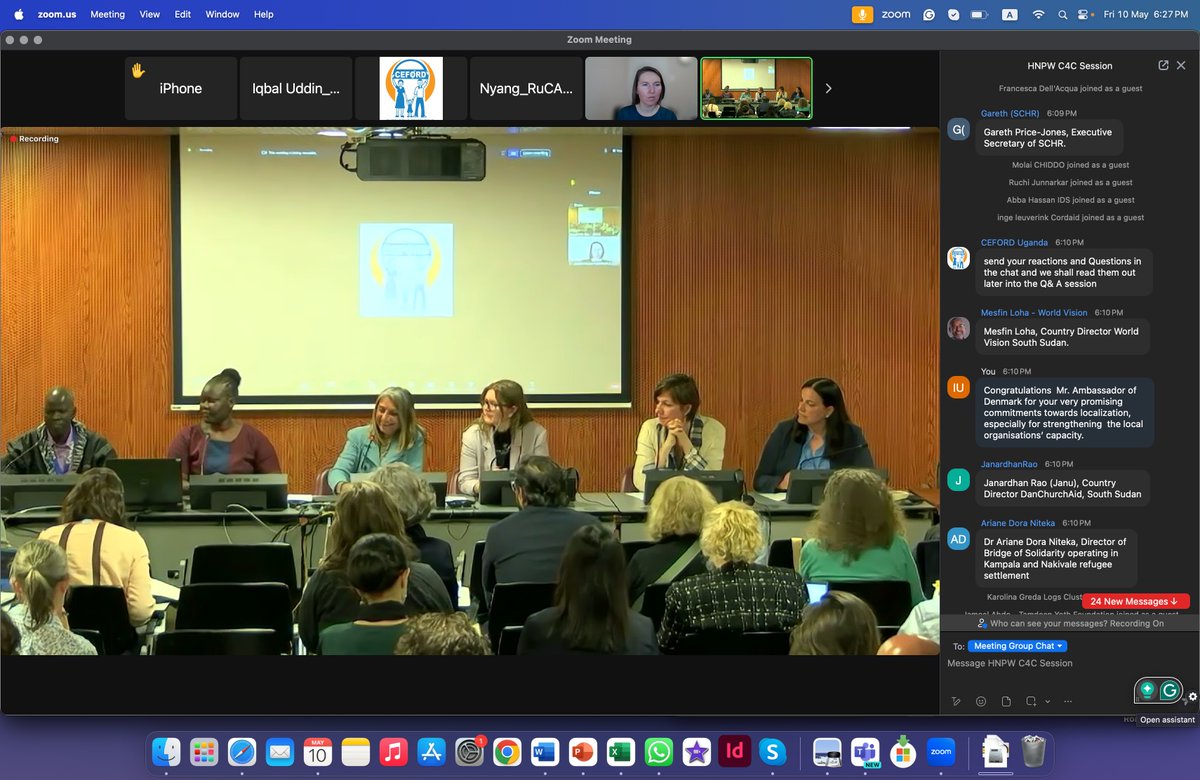Open the View menu

coord(149,14)
